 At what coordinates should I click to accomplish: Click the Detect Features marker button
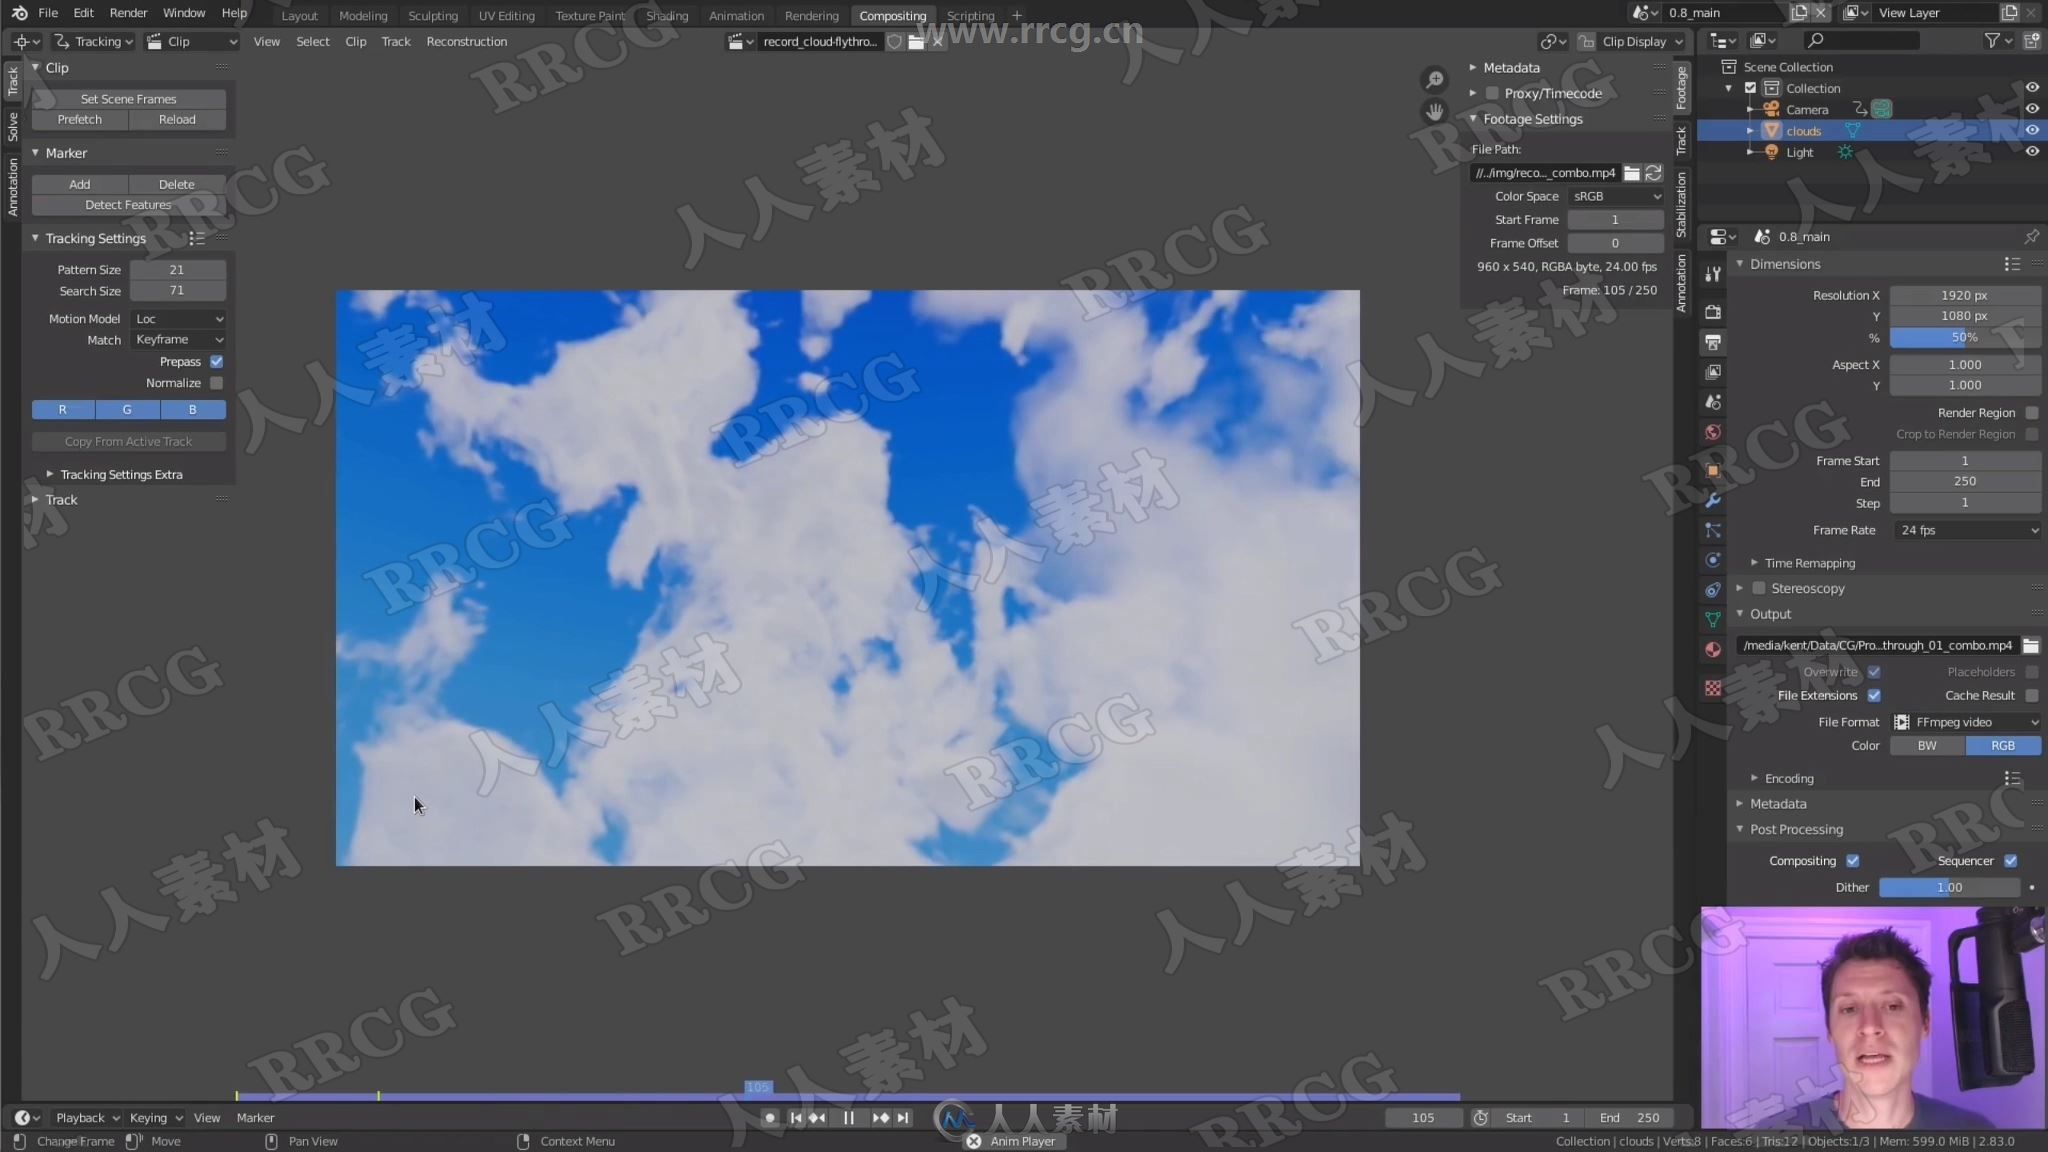coord(127,204)
